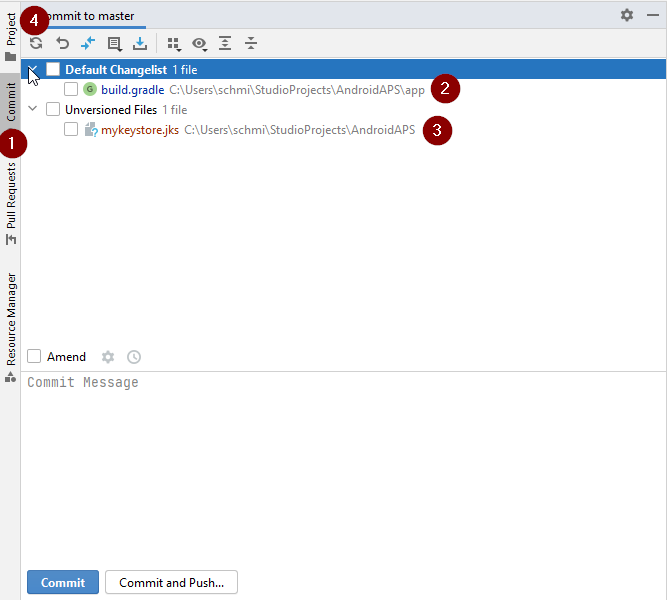Open the Project tool window tab
This screenshot has width=667, height=600.
coord(11,36)
